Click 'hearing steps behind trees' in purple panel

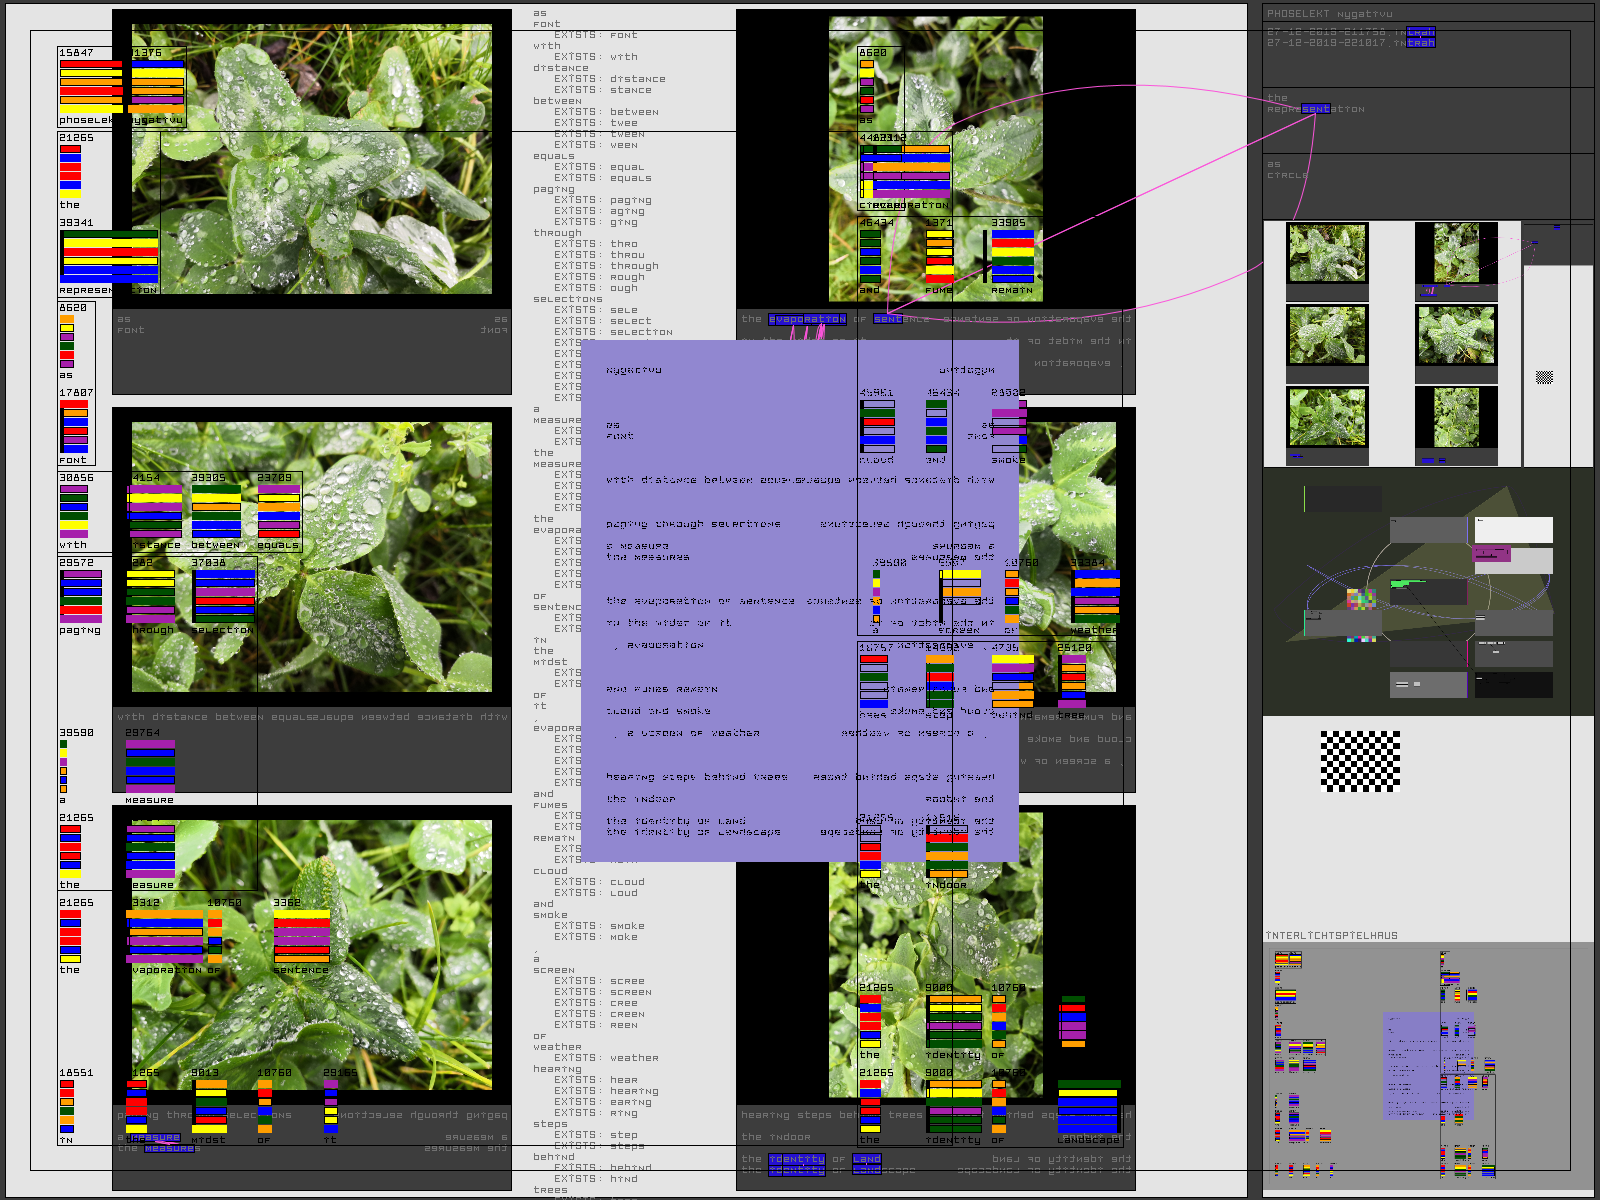[696, 777]
